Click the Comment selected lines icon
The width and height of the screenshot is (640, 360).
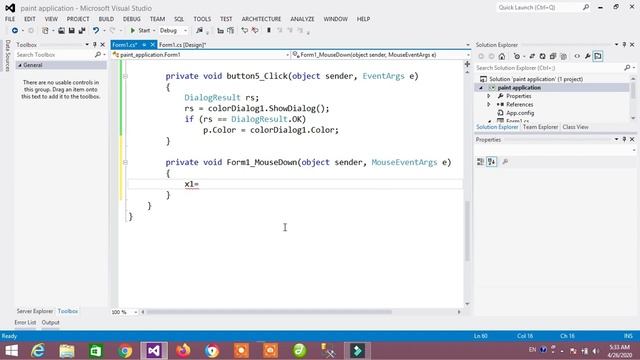244,31
